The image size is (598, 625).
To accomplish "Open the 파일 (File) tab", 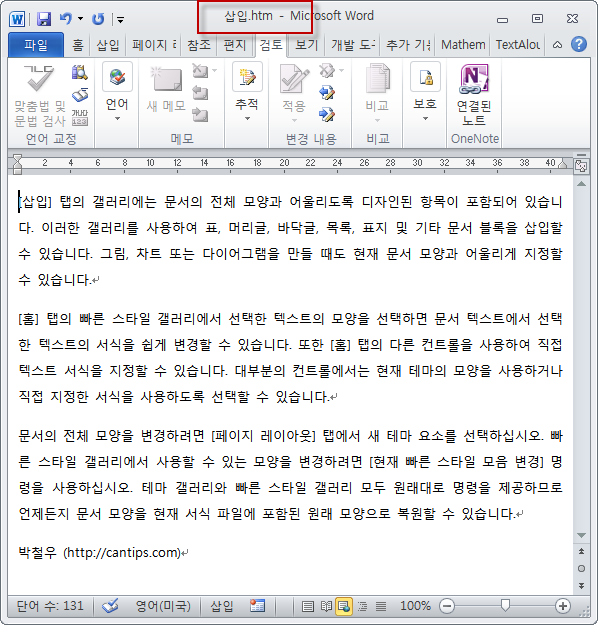I will (36, 45).
